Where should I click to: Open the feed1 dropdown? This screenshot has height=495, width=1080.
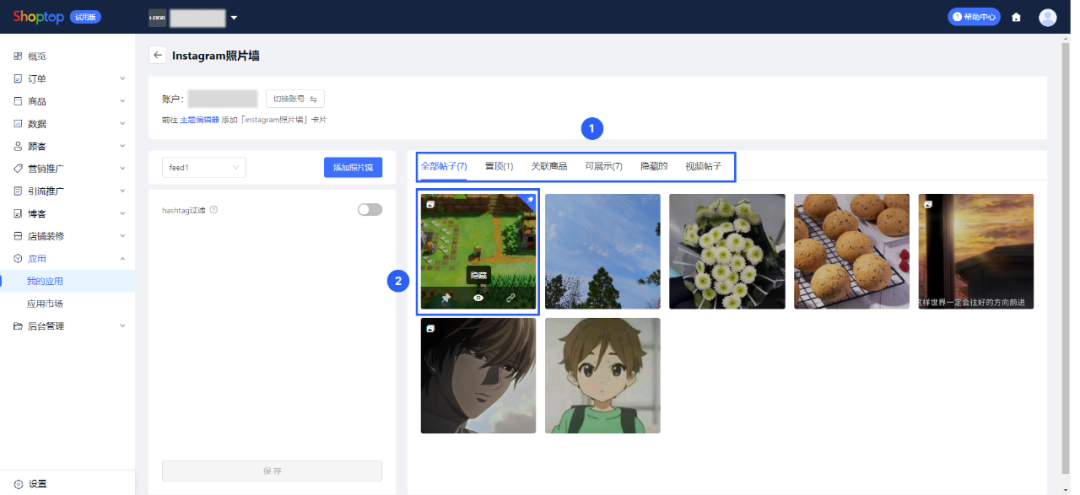pos(204,167)
